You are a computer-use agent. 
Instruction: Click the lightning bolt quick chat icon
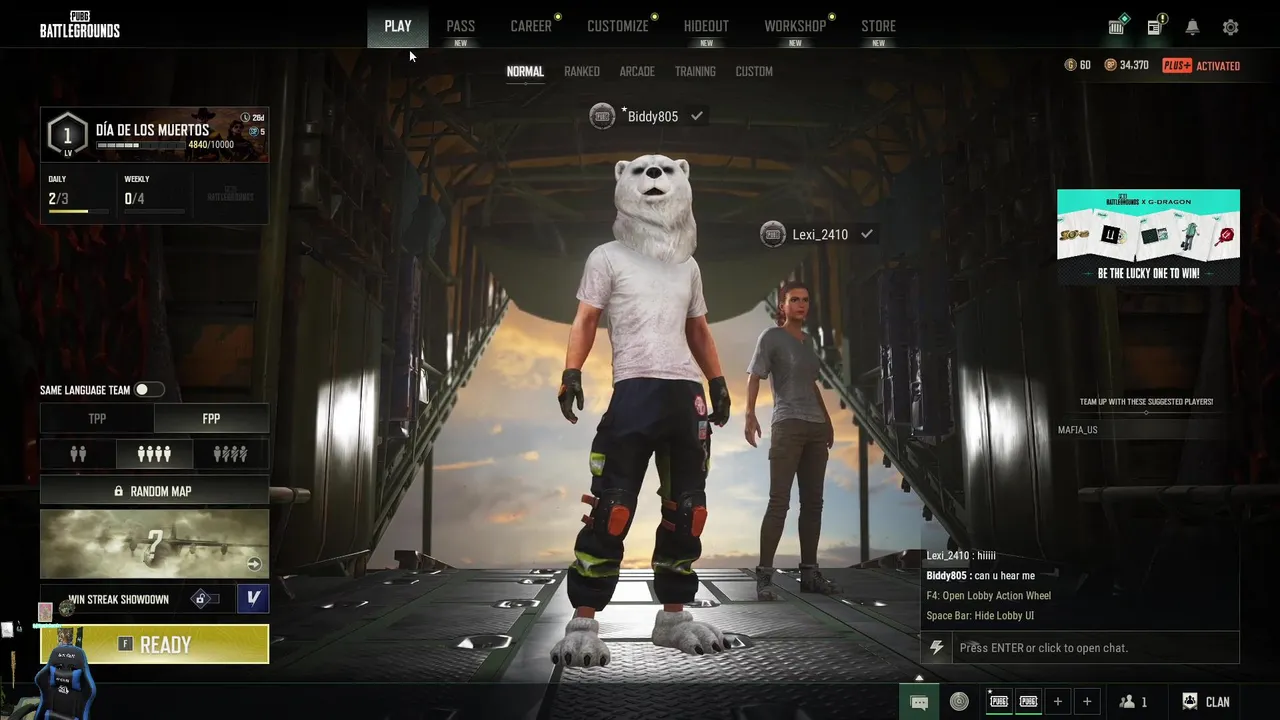937,648
